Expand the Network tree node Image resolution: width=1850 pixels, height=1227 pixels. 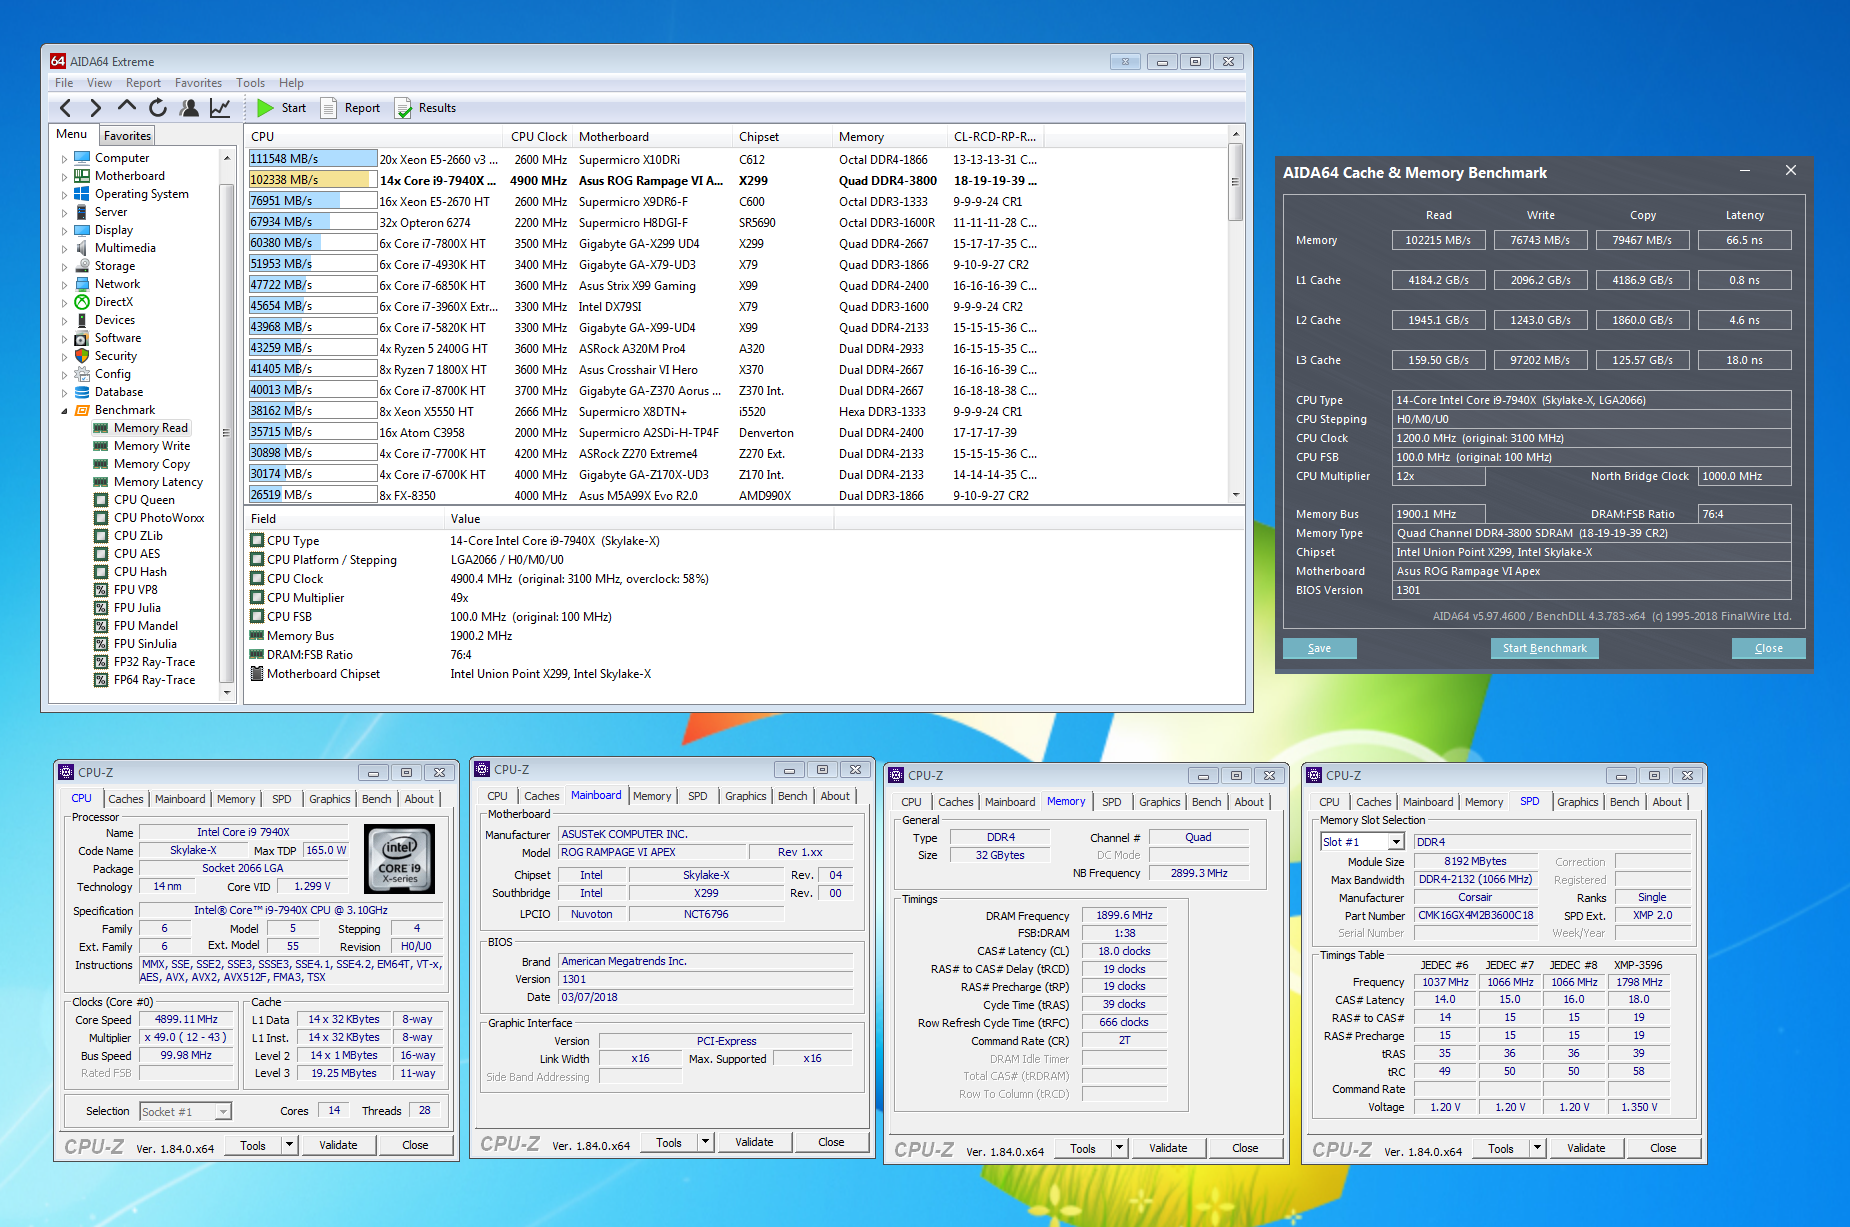coord(65,285)
